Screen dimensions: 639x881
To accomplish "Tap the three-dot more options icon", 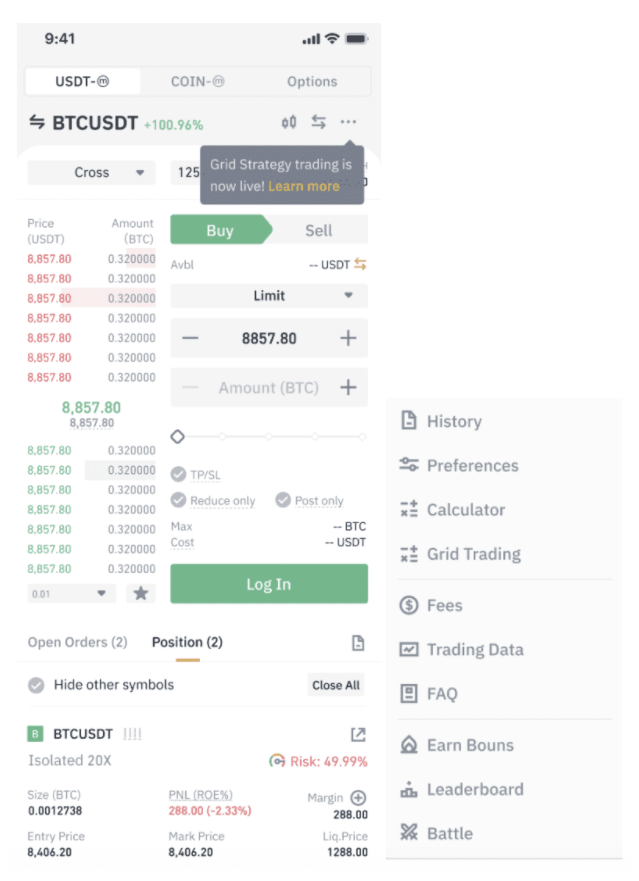I will (x=348, y=122).
